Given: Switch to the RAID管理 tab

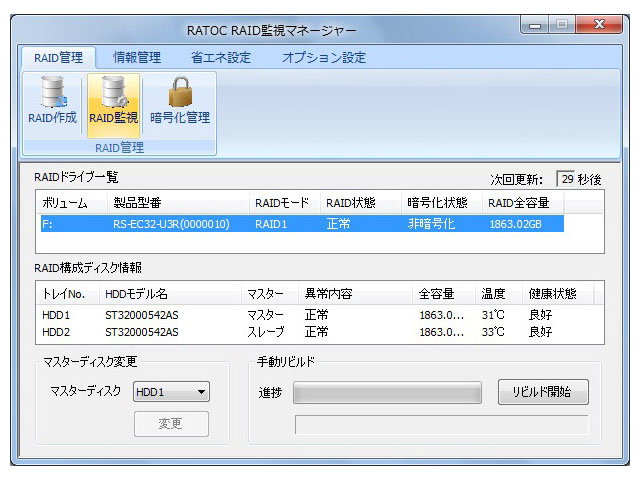Looking at the screenshot, I should (x=58, y=58).
